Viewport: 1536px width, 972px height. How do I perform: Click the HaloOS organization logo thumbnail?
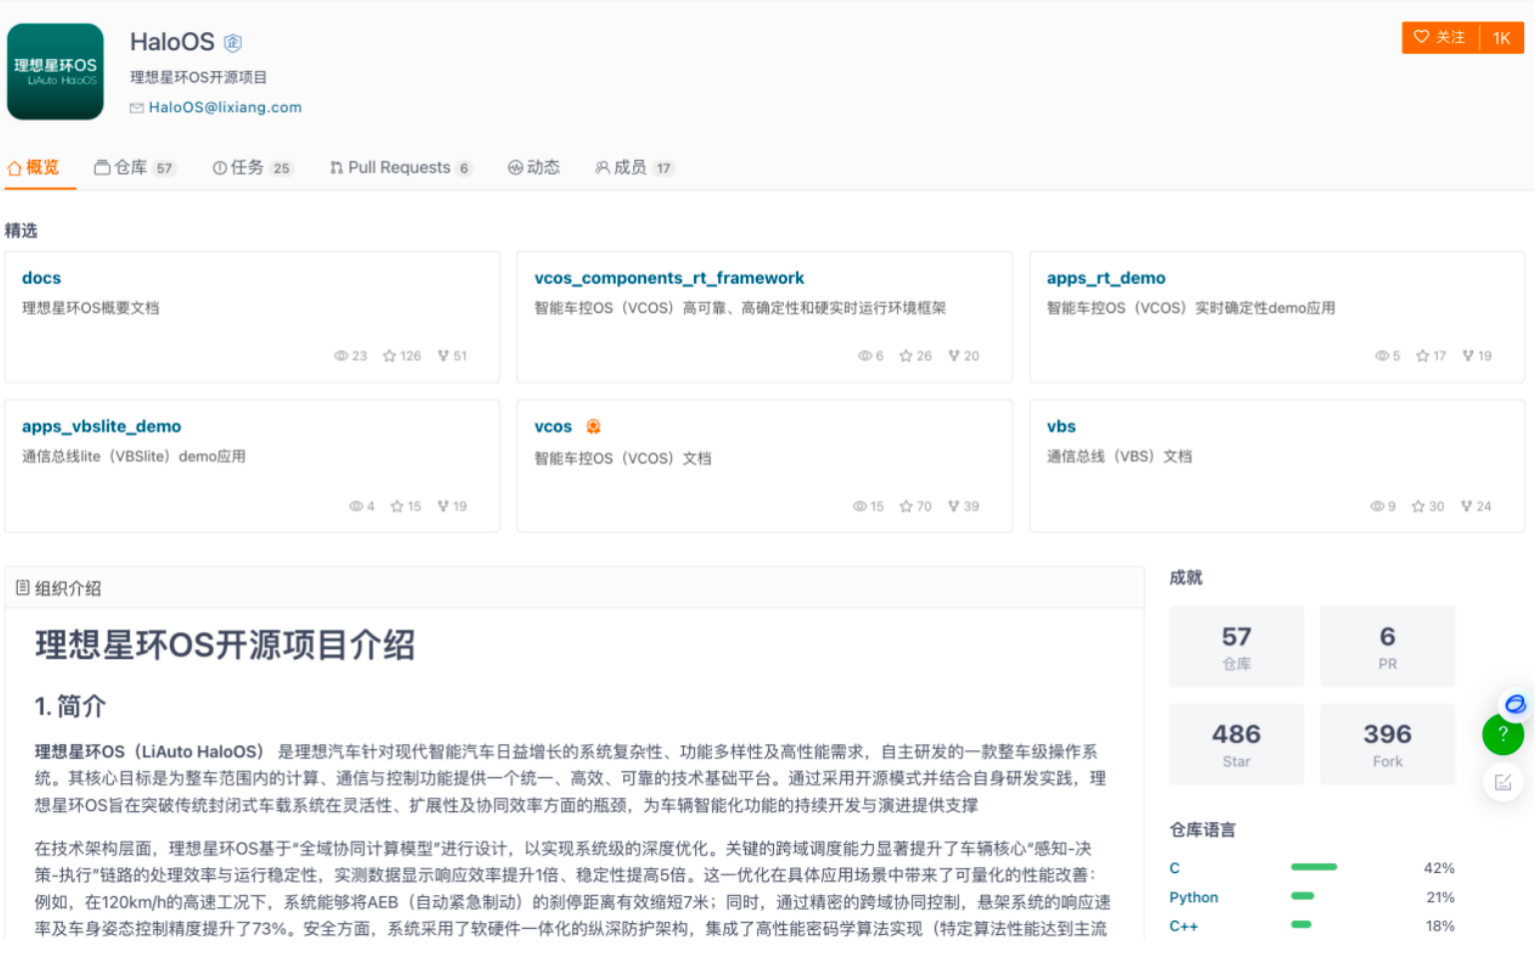tap(55, 72)
